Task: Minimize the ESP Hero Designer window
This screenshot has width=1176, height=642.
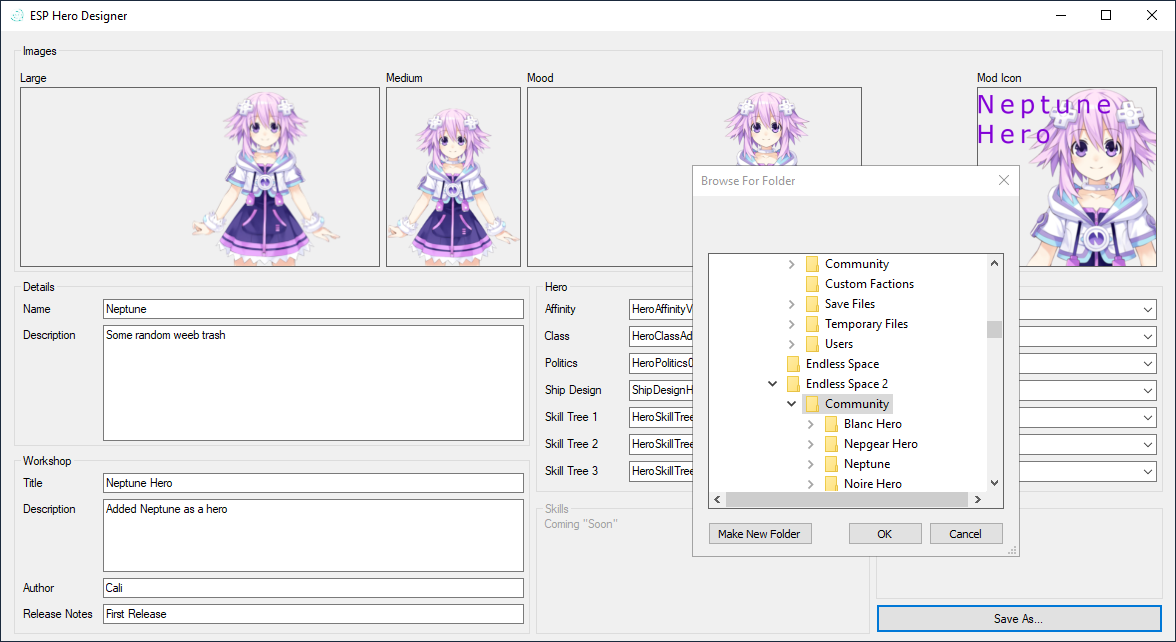Action: click(x=1060, y=15)
